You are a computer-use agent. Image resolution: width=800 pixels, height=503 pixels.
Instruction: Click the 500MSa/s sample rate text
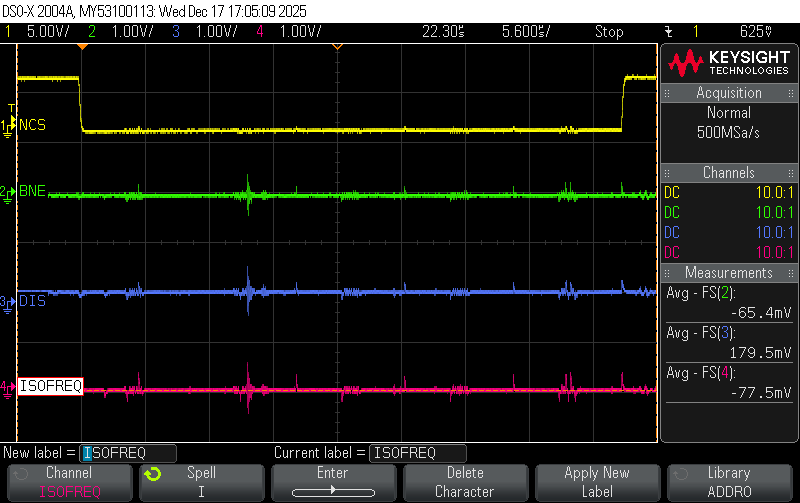point(729,133)
